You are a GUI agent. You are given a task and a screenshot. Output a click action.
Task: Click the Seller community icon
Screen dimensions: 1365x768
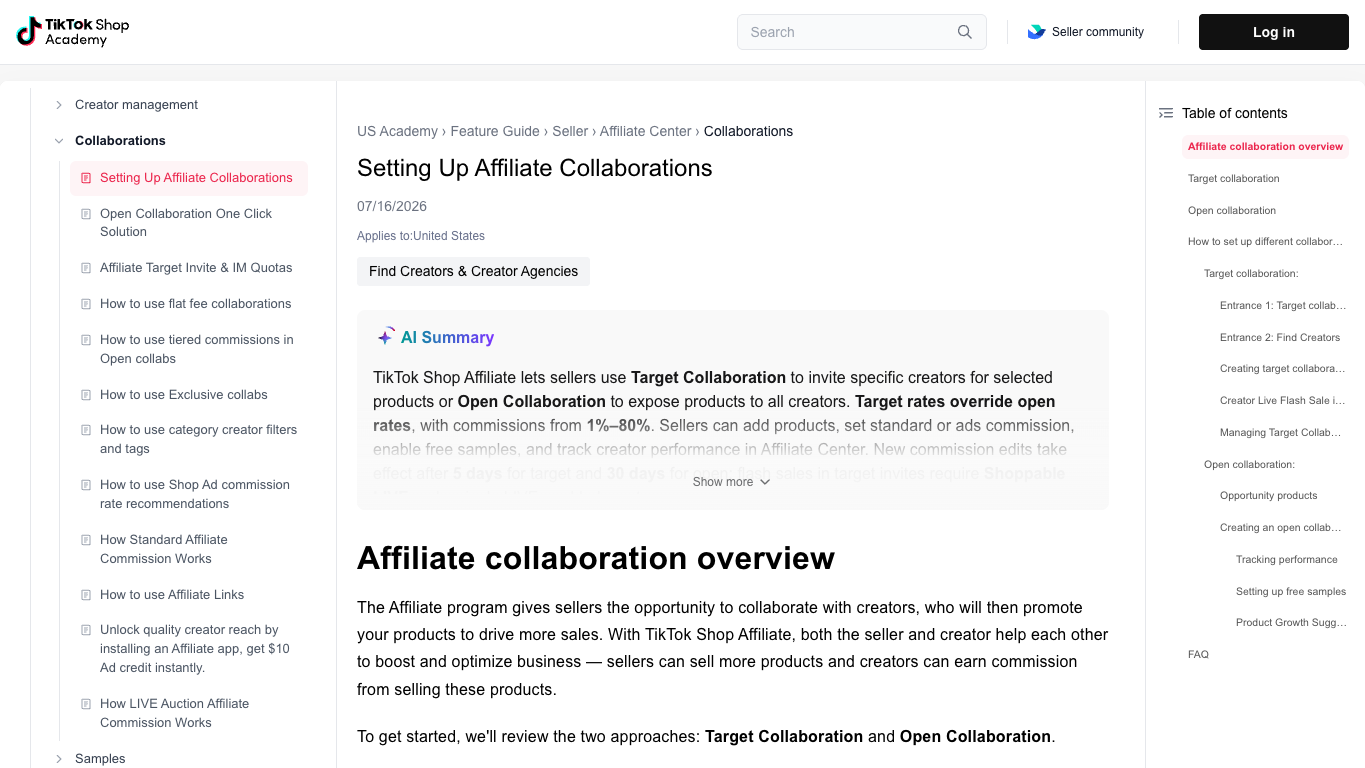click(1036, 32)
